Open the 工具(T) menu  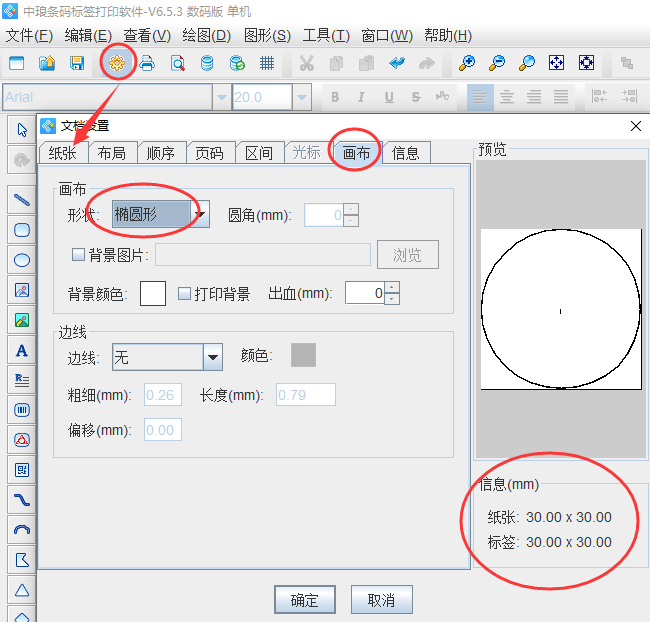pyautogui.click(x=326, y=35)
